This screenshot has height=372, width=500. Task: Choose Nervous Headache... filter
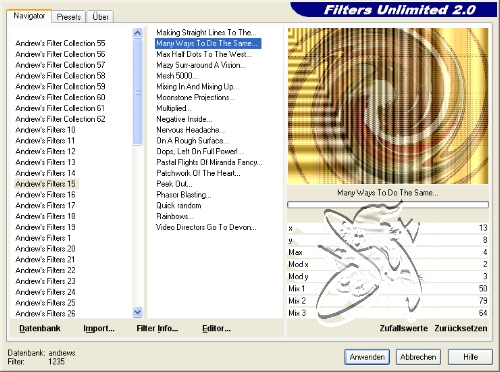pos(190,130)
